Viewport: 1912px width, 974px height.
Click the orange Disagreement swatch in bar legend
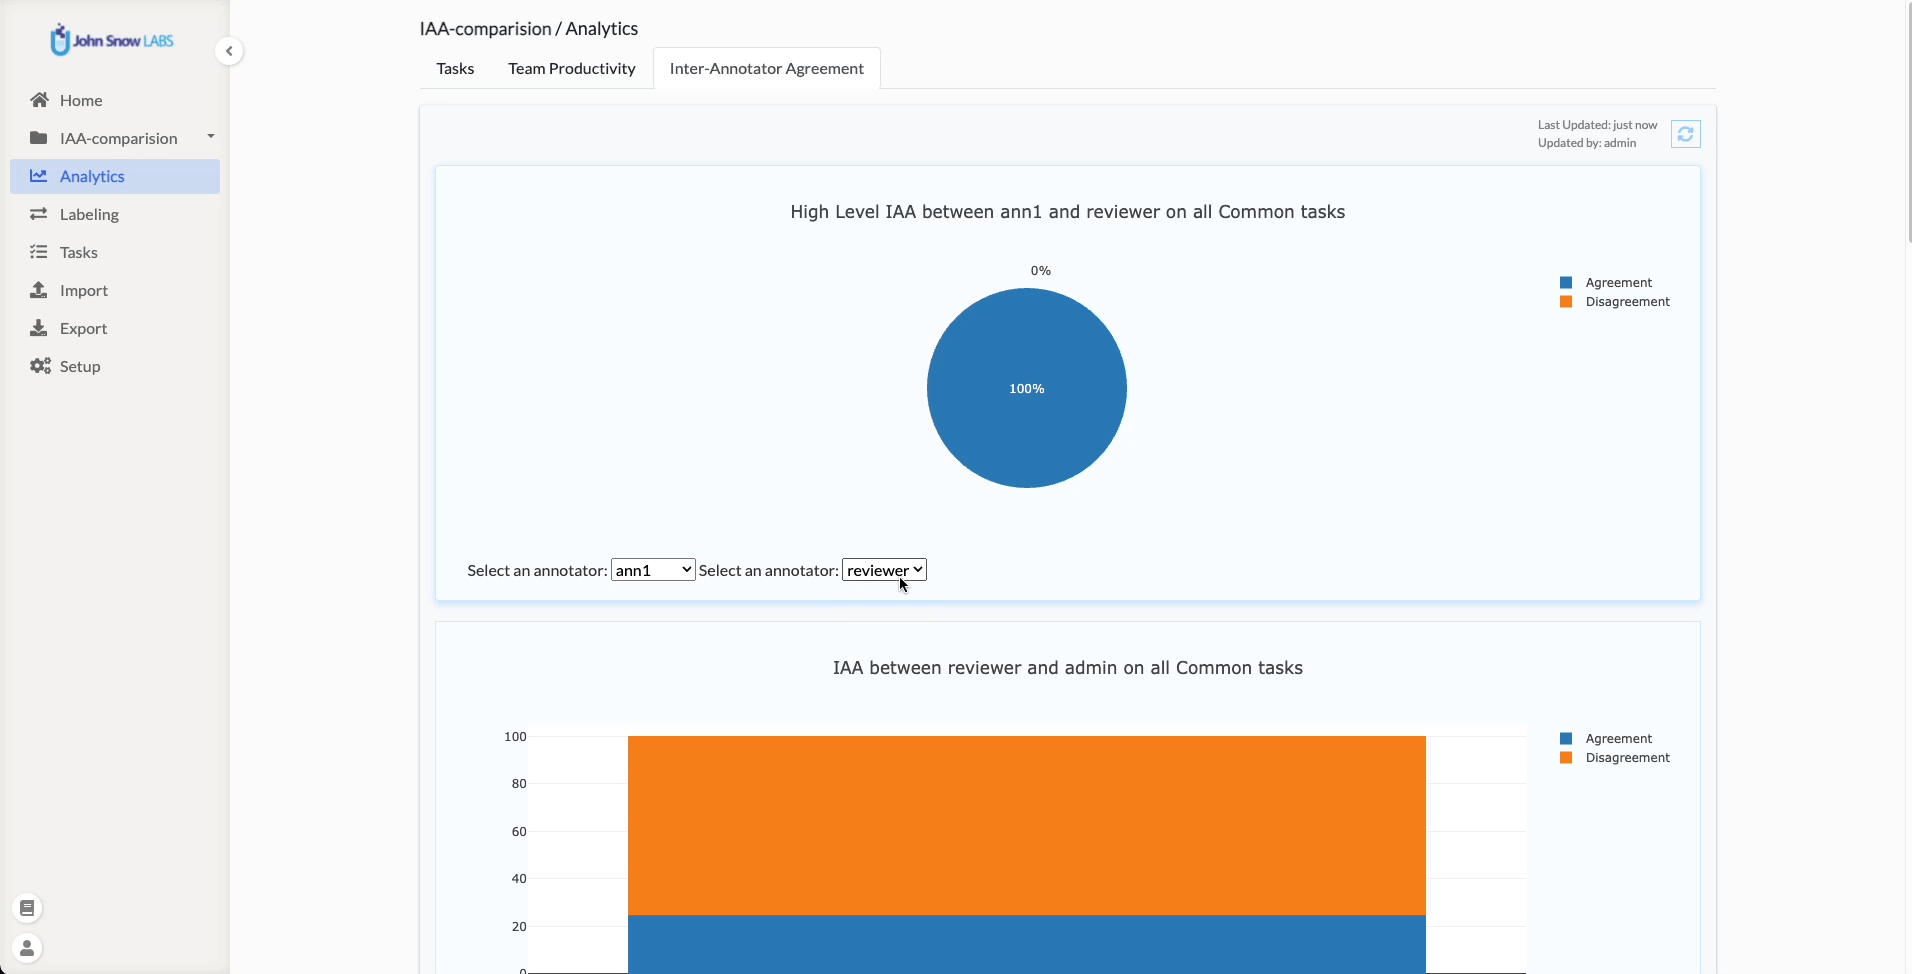click(1566, 758)
